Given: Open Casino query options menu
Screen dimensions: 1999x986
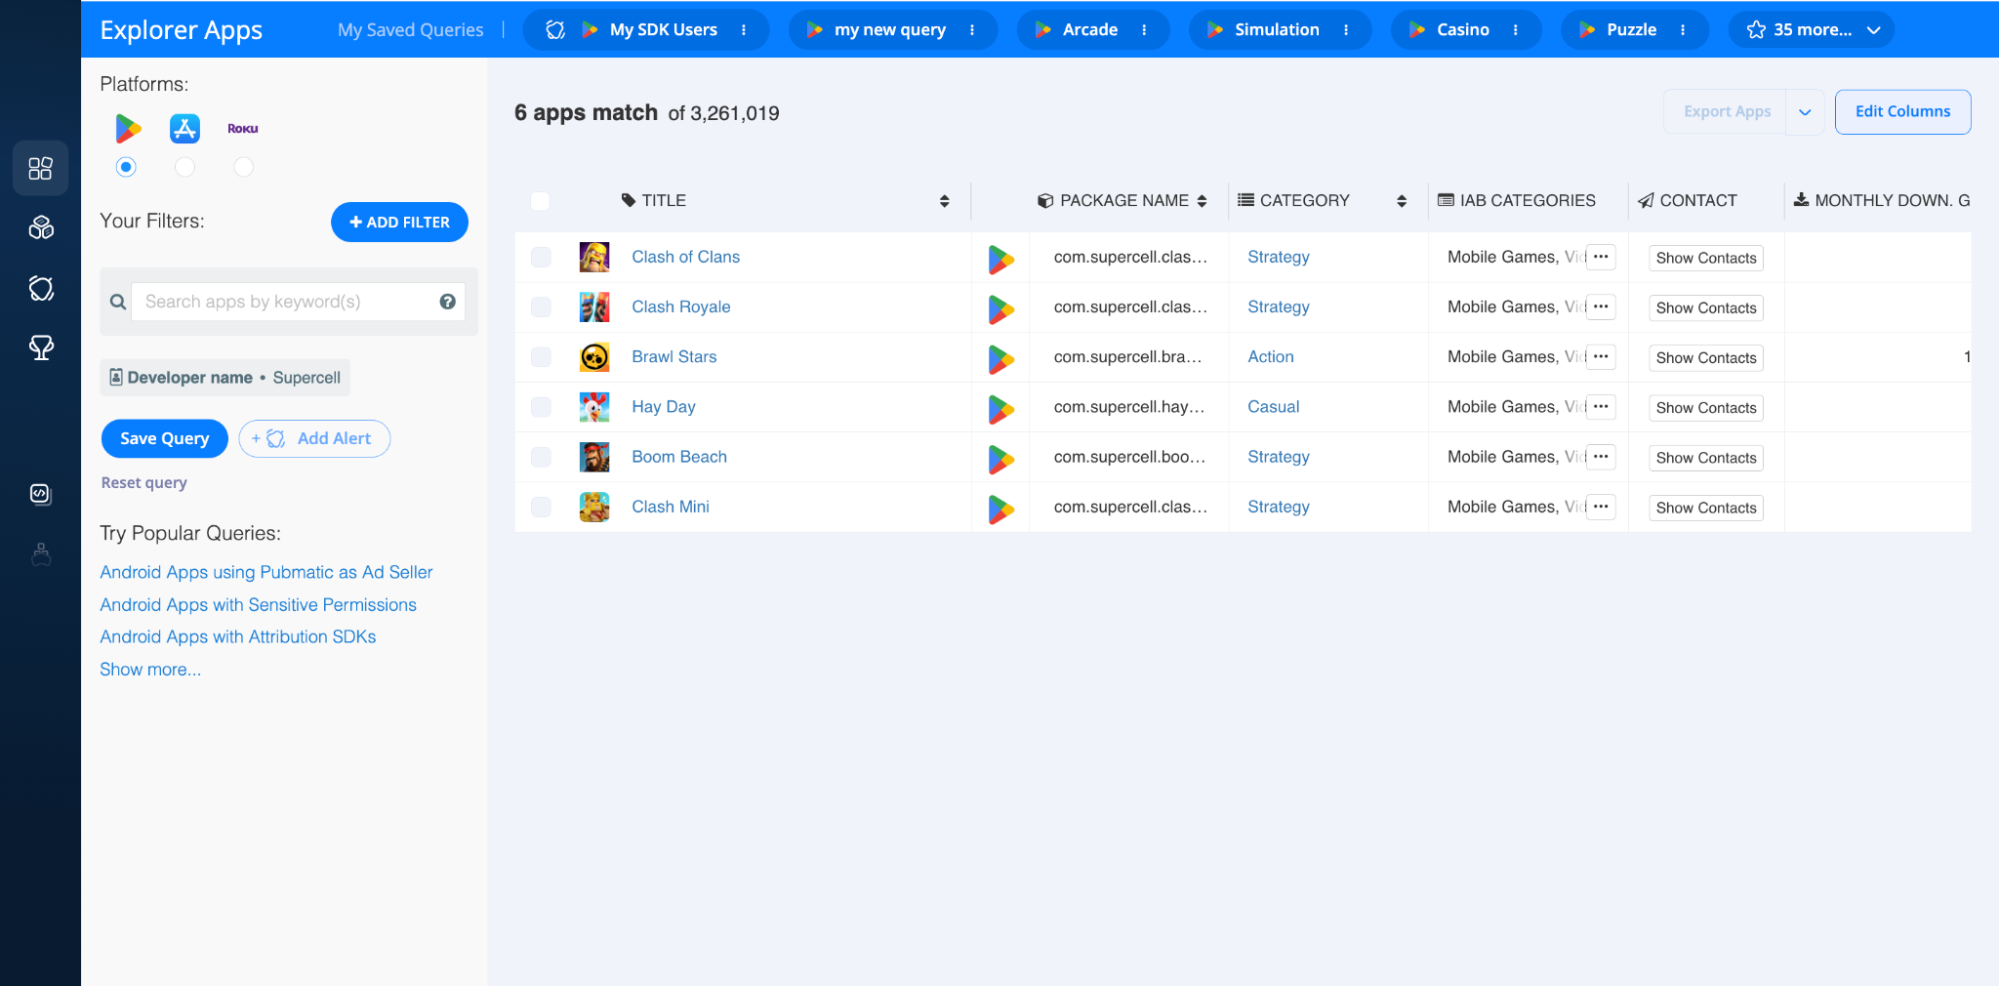Looking at the screenshot, I should coord(1516,30).
